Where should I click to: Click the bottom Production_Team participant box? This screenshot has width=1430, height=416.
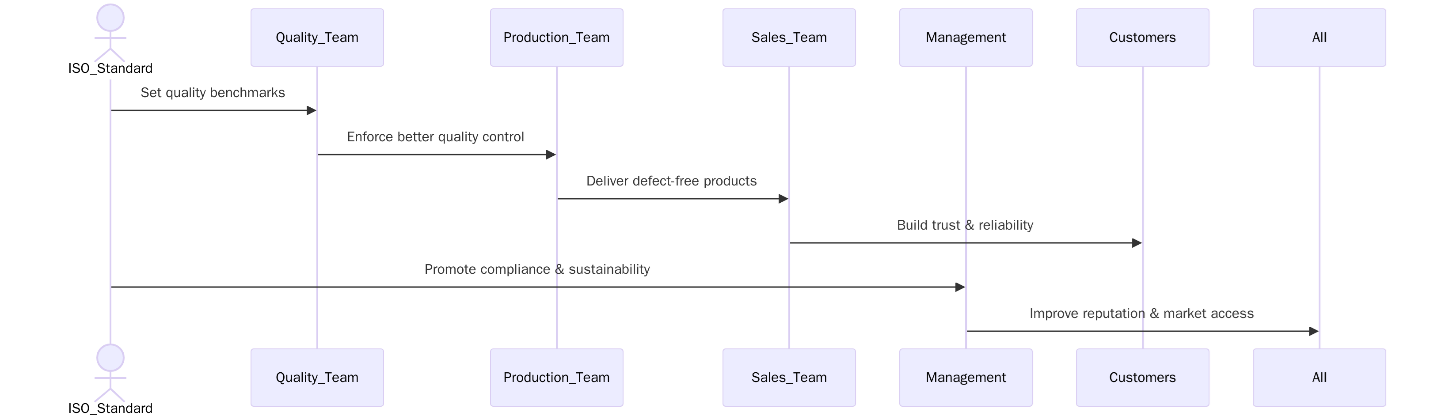[x=556, y=377]
